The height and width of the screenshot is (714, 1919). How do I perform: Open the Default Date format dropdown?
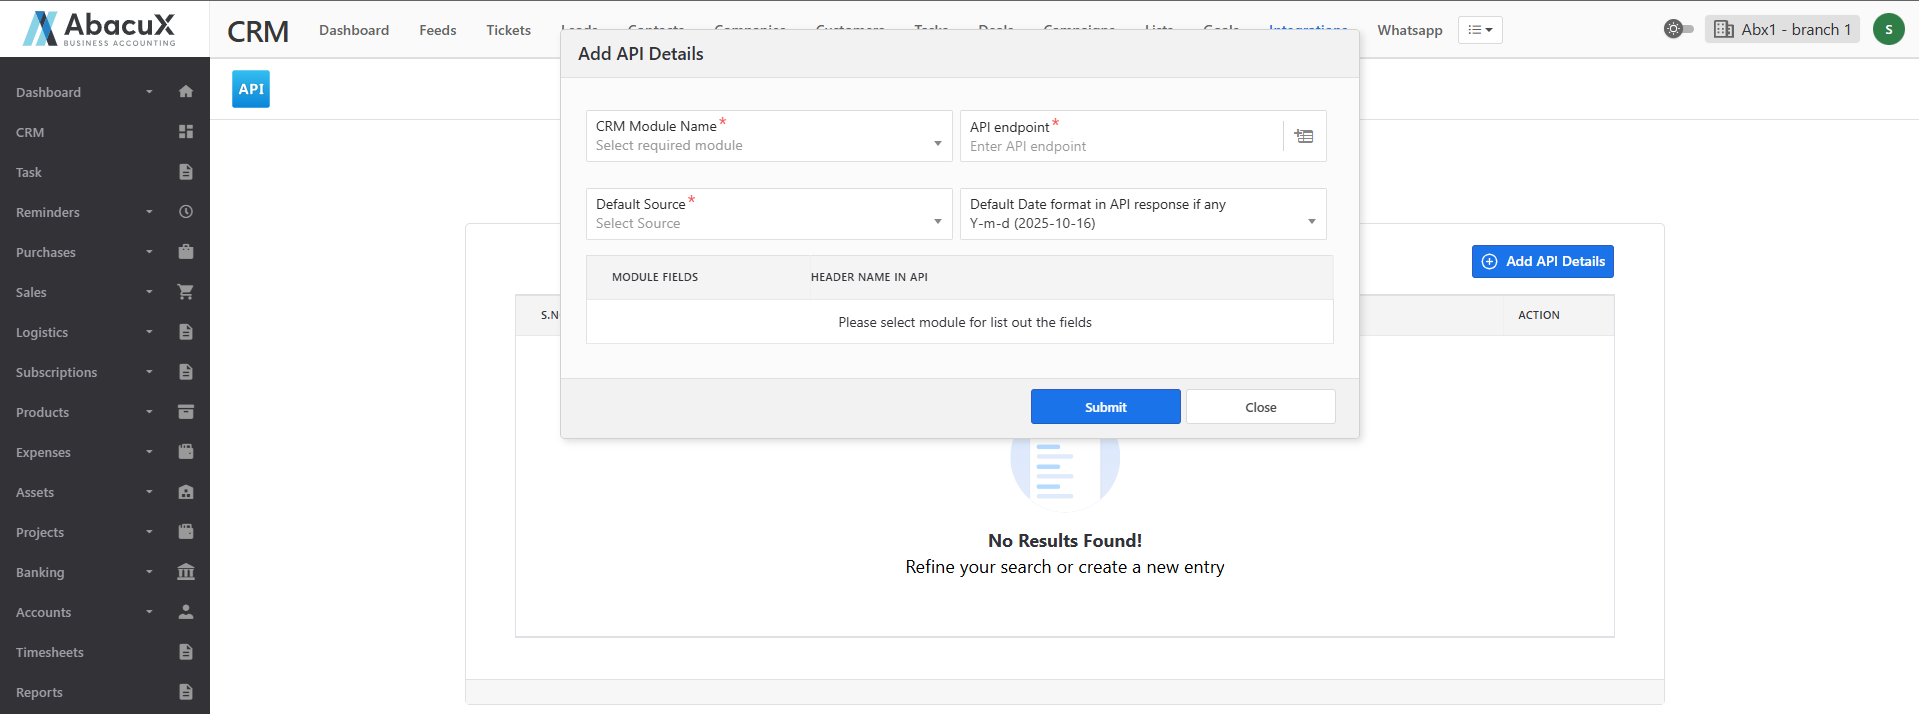tap(1142, 214)
